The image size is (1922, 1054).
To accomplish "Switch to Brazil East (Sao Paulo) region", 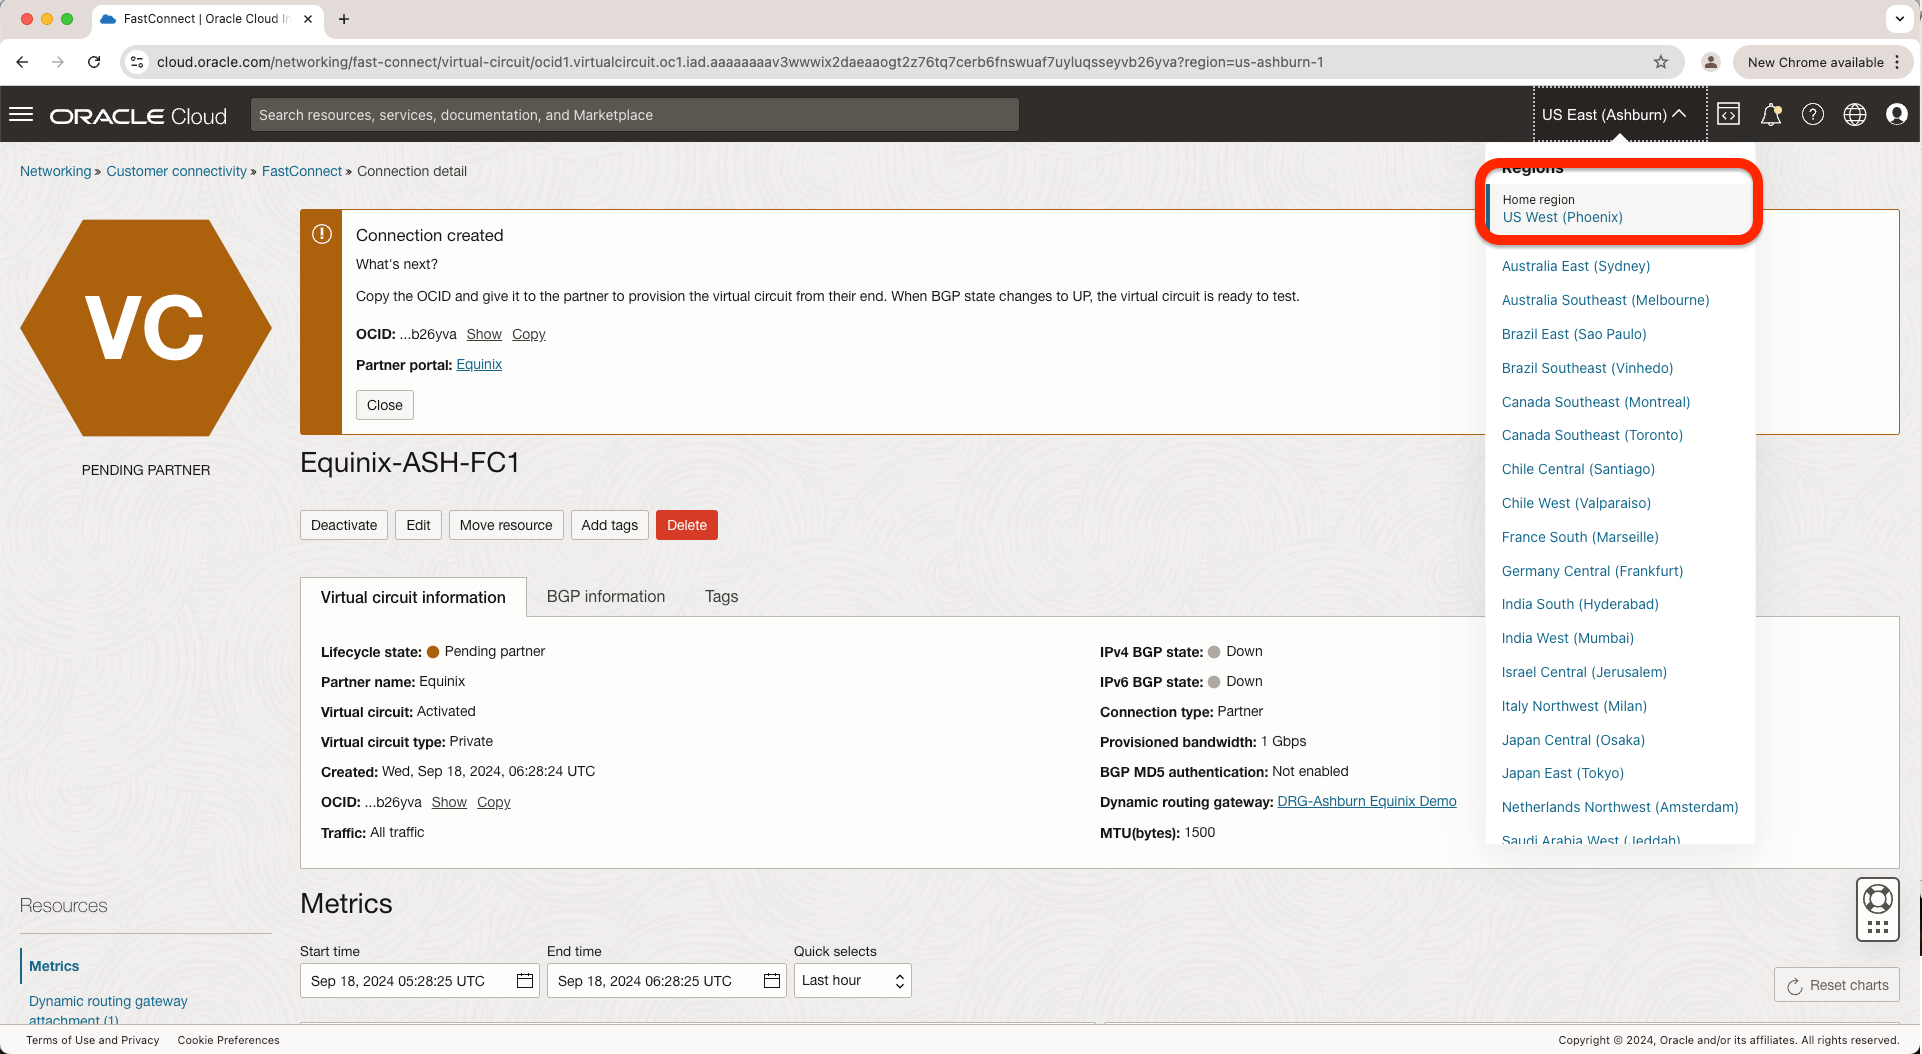I will tap(1574, 334).
